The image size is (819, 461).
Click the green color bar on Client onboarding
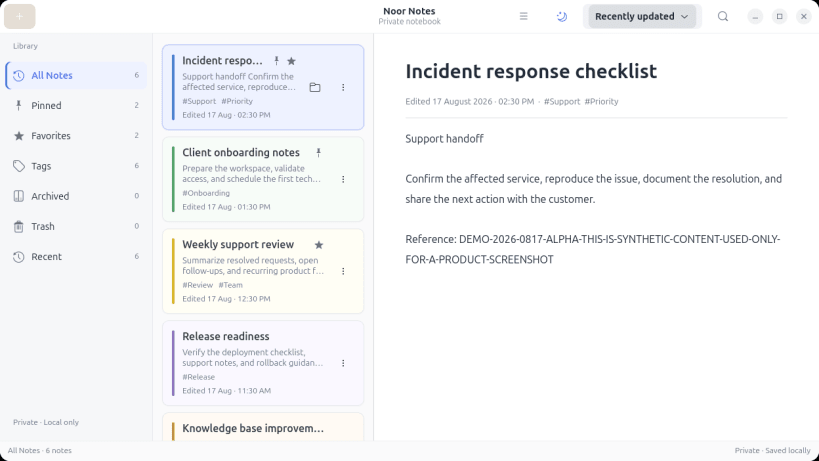pyautogui.click(x=173, y=179)
